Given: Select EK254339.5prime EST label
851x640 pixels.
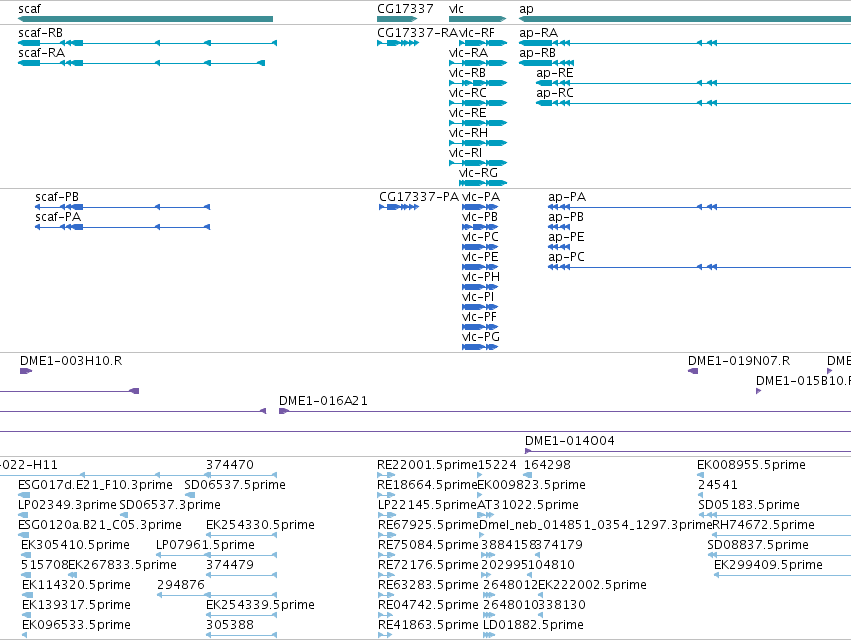Looking at the screenshot, I should click(x=261, y=605).
